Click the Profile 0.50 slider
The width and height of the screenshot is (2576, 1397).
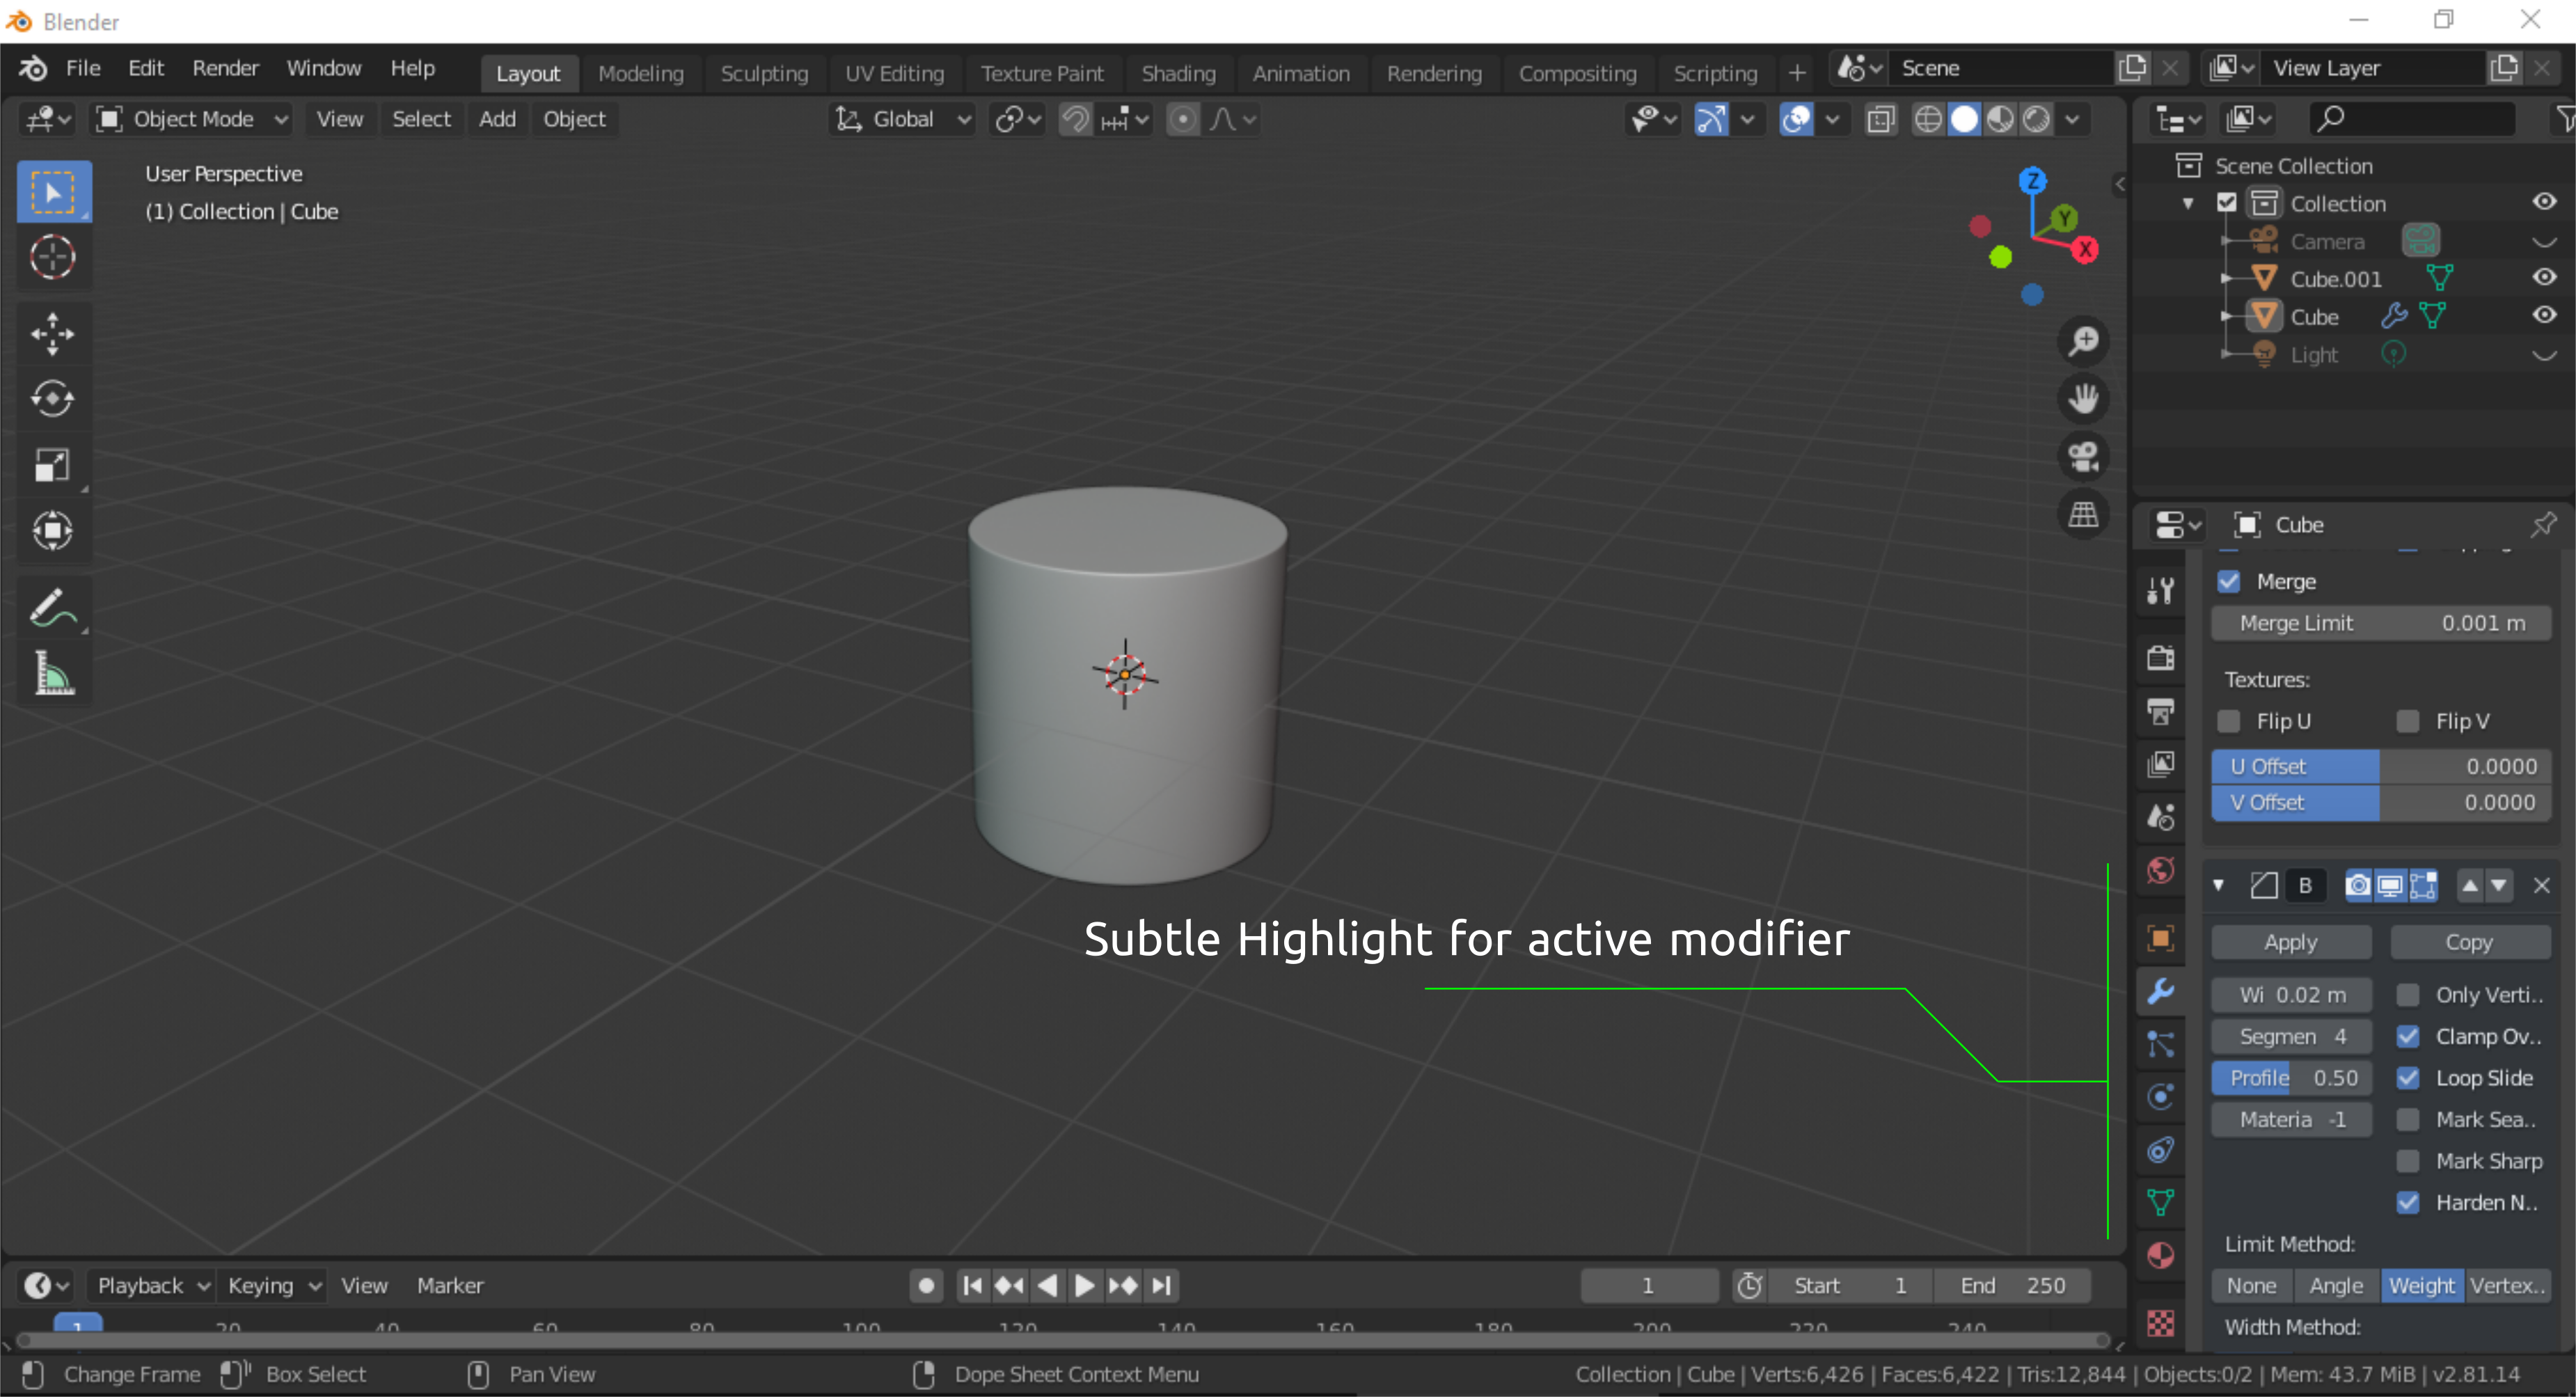tap(2291, 1078)
